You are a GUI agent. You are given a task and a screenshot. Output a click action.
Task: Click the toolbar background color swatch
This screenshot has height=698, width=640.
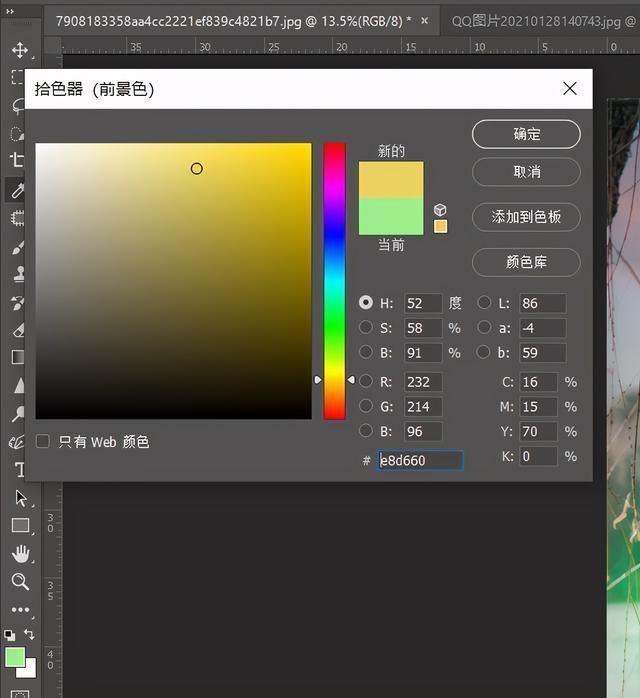point(30,671)
